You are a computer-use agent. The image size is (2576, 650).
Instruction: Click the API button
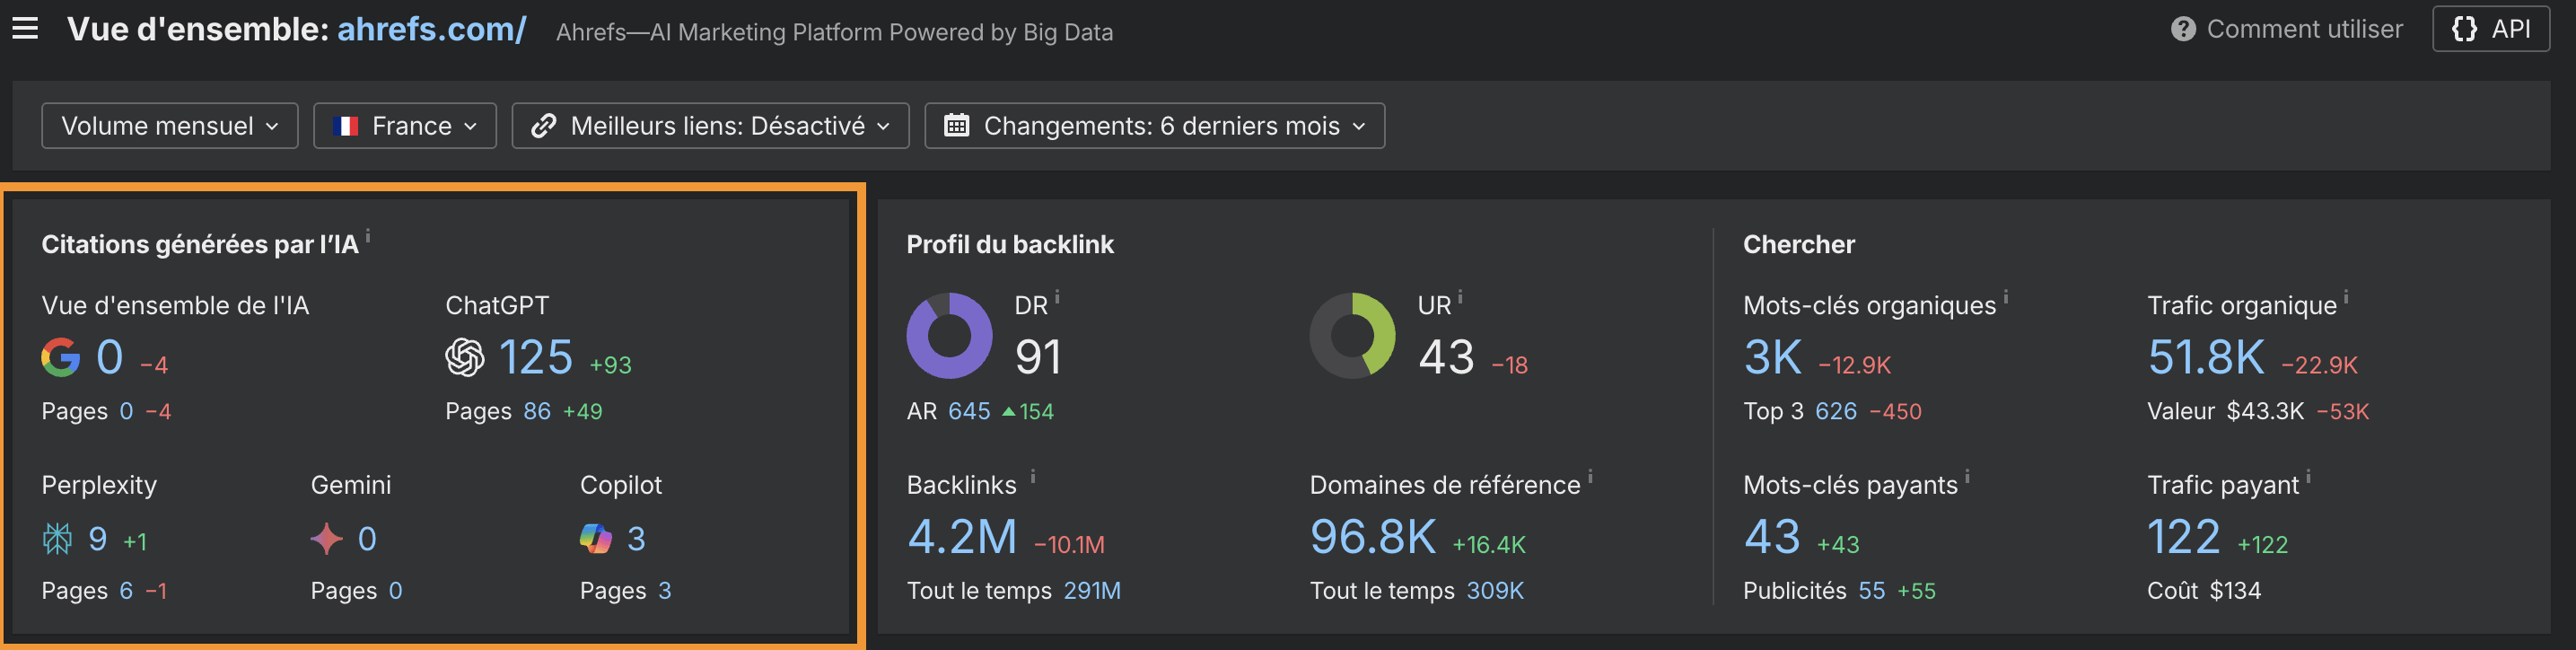click(x=2490, y=29)
